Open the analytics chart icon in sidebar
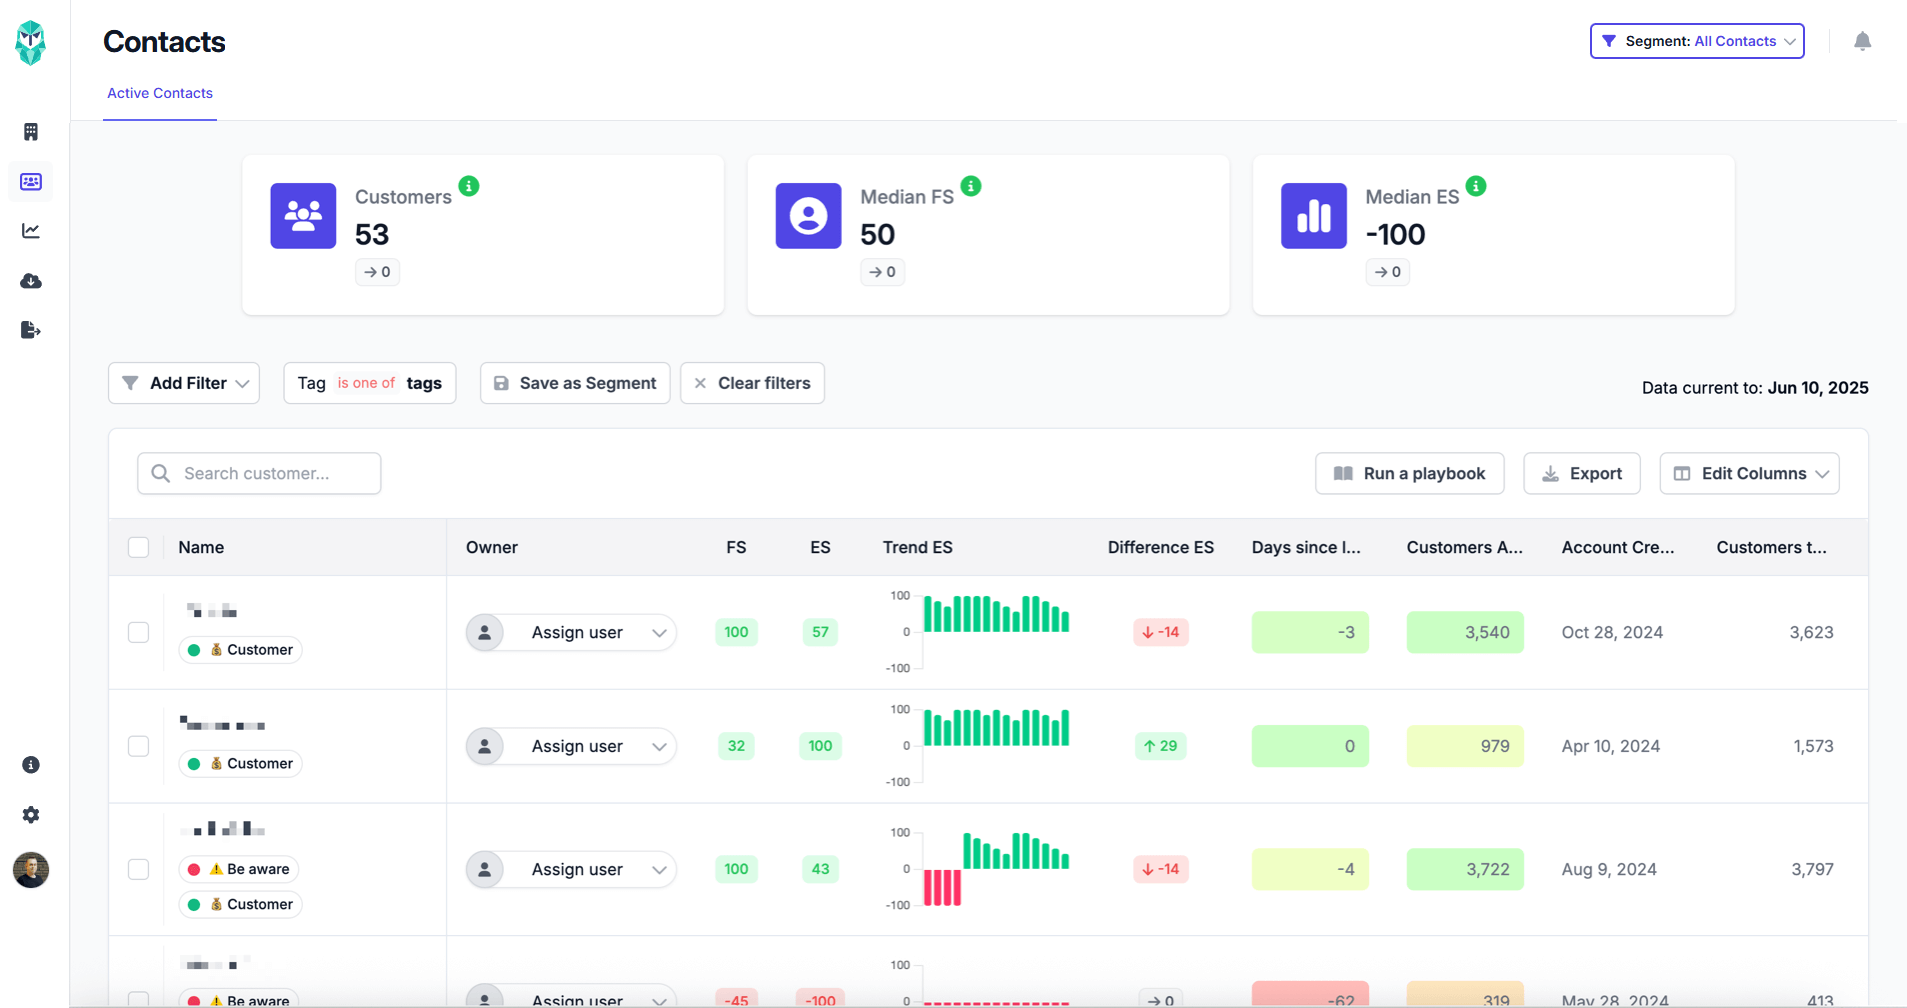 click(x=31, y=231)
